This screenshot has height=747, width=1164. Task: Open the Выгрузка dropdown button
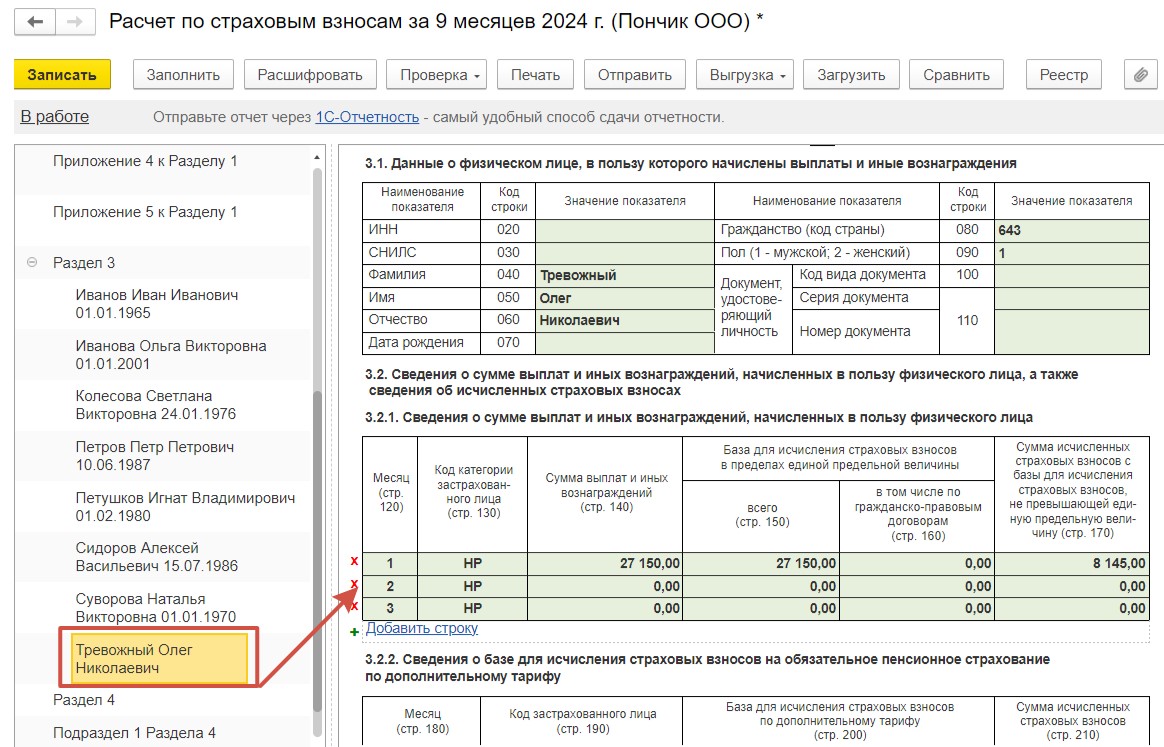(745, 75)
